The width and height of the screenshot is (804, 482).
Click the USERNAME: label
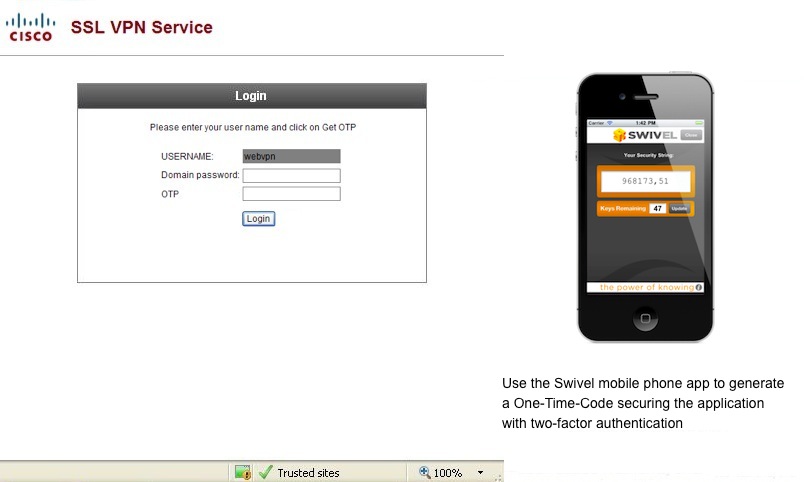click(187, 156)
